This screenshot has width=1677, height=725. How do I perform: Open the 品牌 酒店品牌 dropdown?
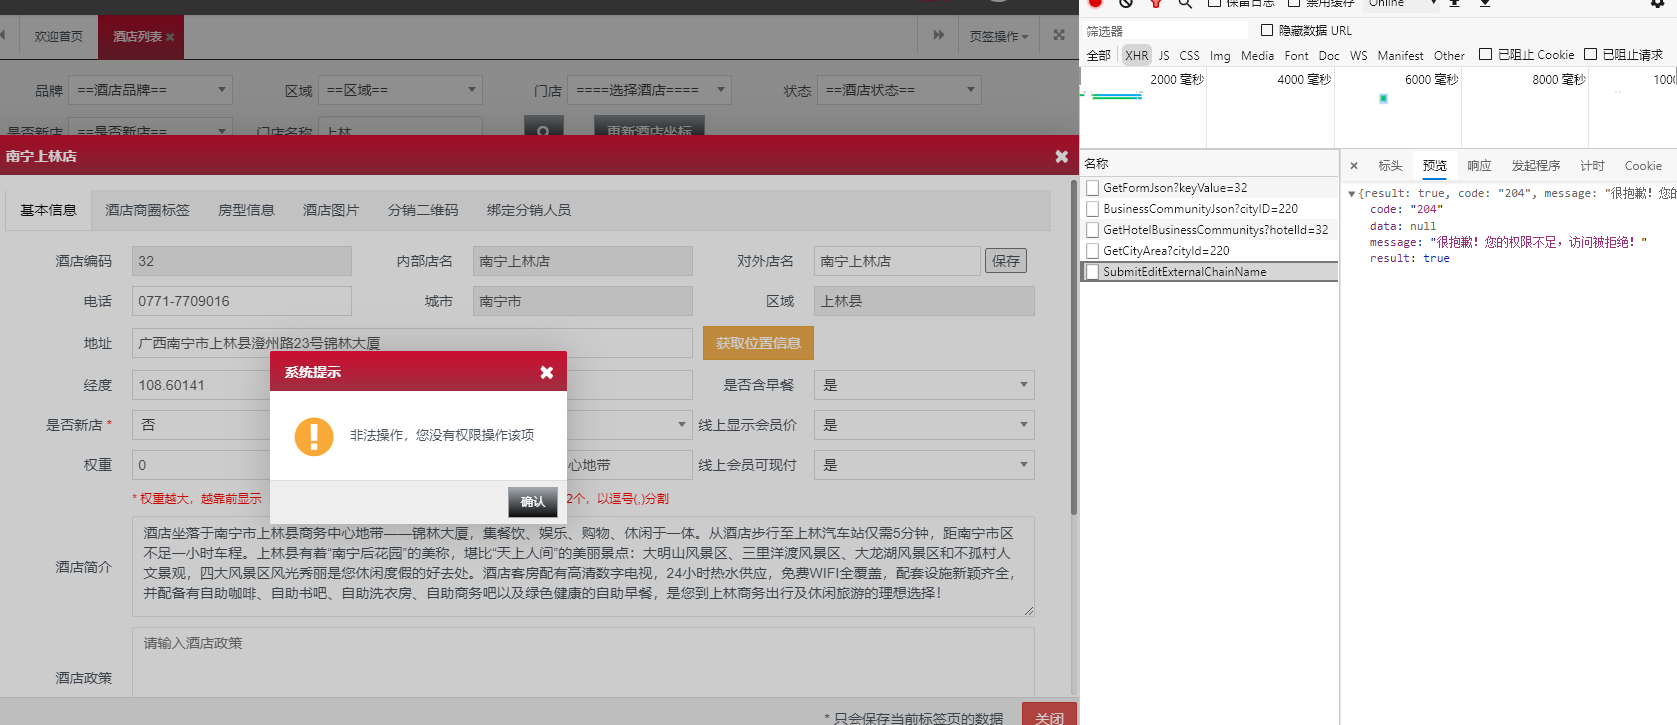tap(152, 90)
